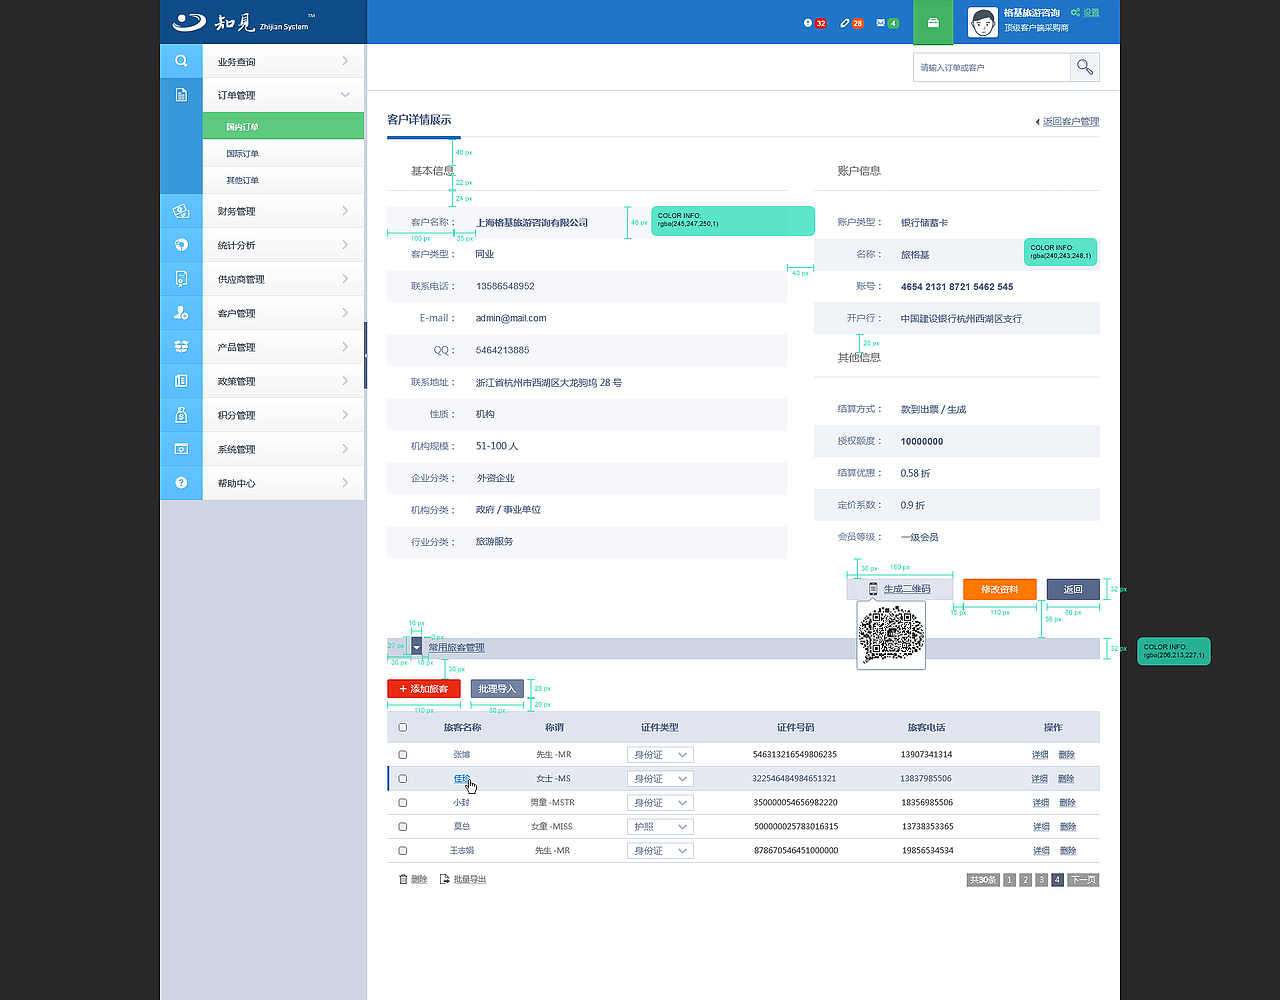Select the 客户详情展示 tab heading
Image resolution: width=1280 pixels, height=1000 pixels.
[419, 119]
